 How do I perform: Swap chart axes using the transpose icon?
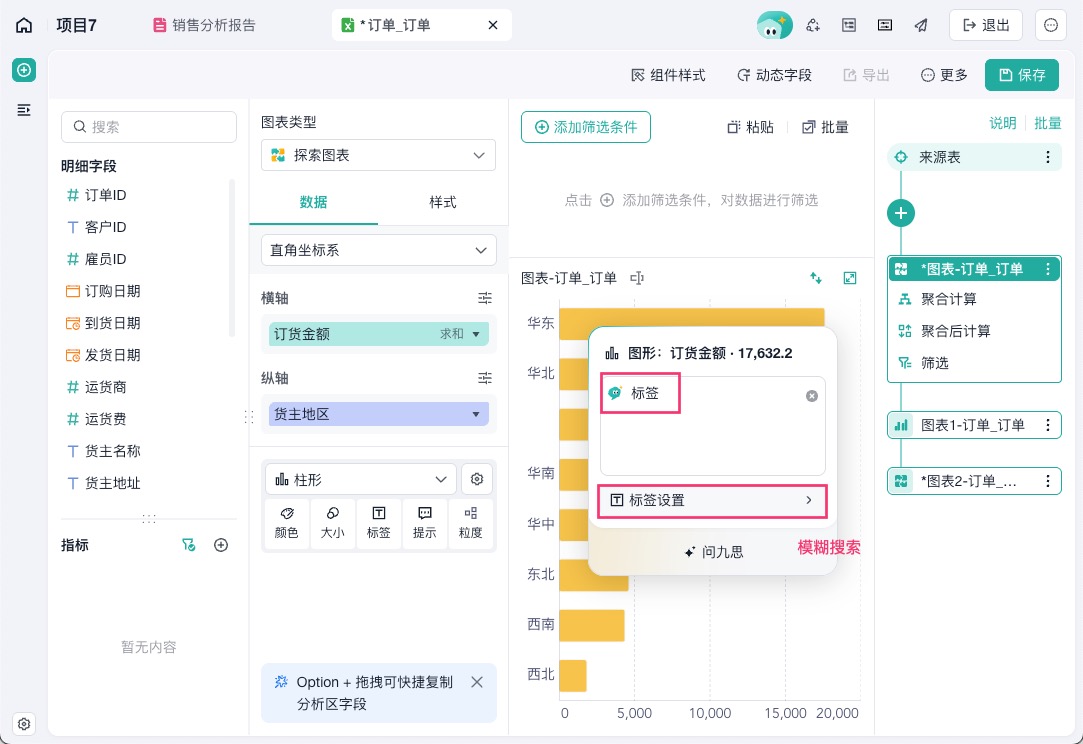816,278
